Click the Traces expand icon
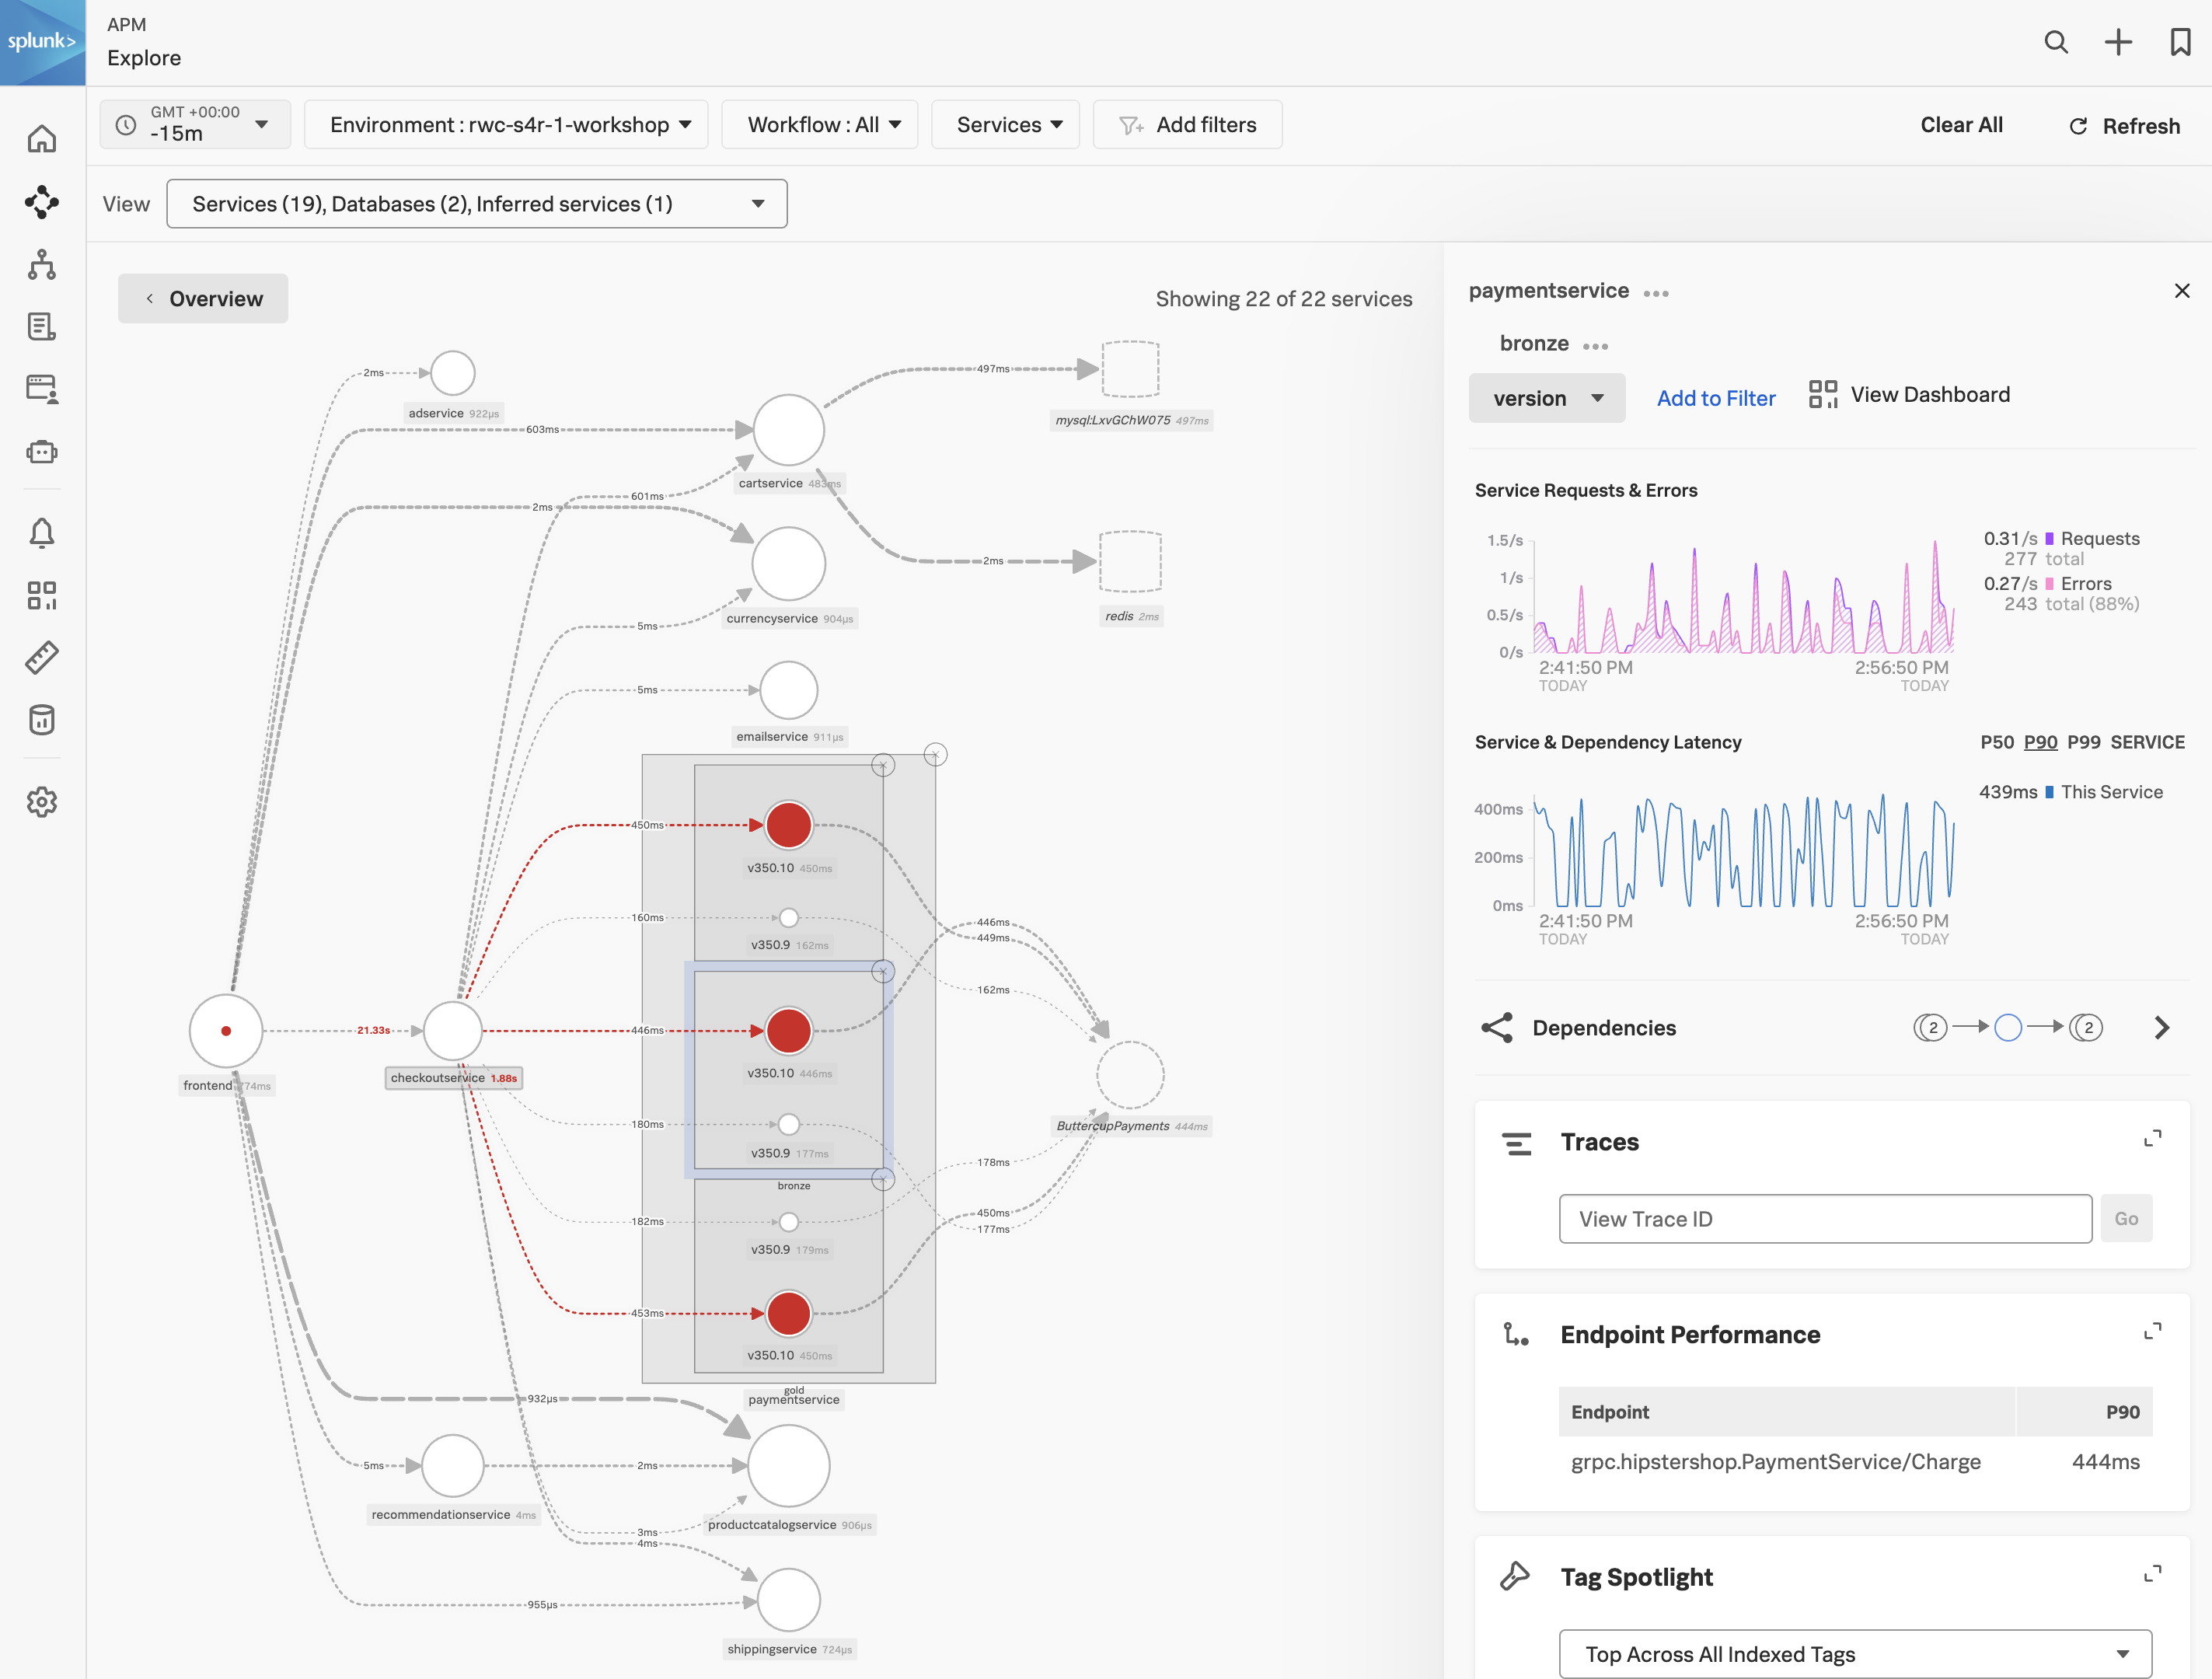This screenshot has width=2212, height=1679. [x=2152, y=1137]
